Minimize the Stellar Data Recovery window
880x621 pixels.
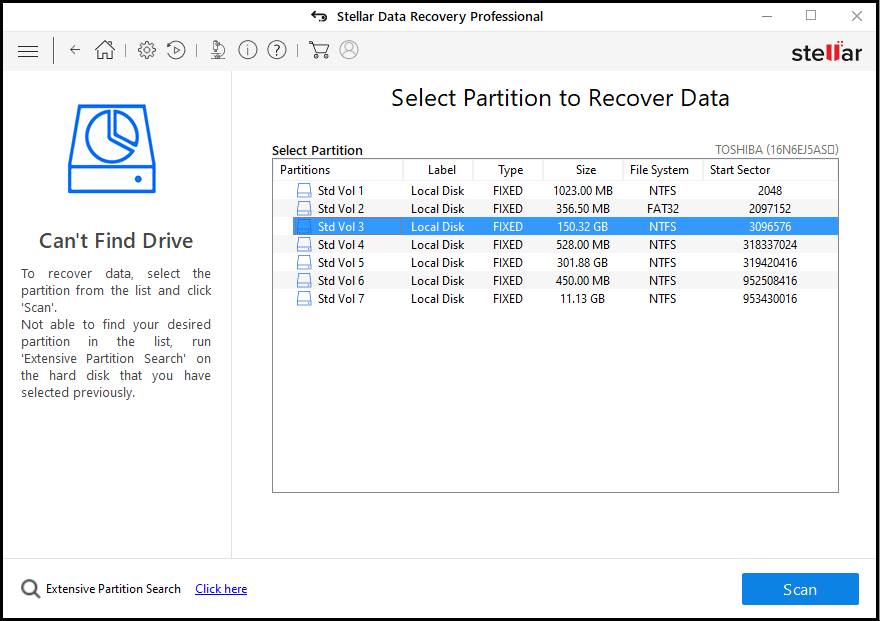tap(767, 16)
